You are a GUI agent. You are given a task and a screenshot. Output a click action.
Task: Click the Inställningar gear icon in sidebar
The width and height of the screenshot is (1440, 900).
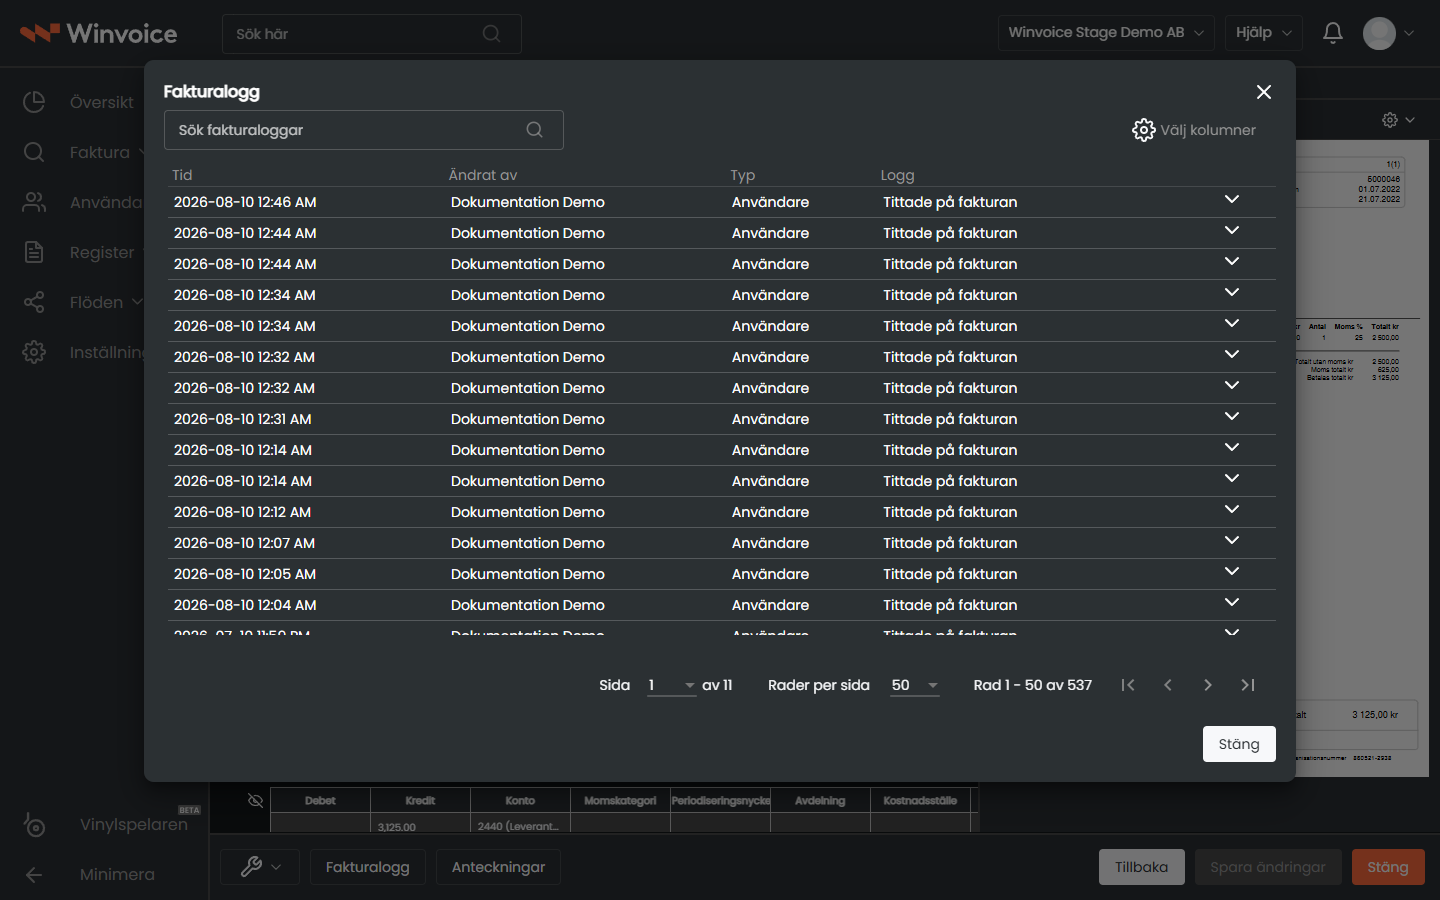coord(34,352)
